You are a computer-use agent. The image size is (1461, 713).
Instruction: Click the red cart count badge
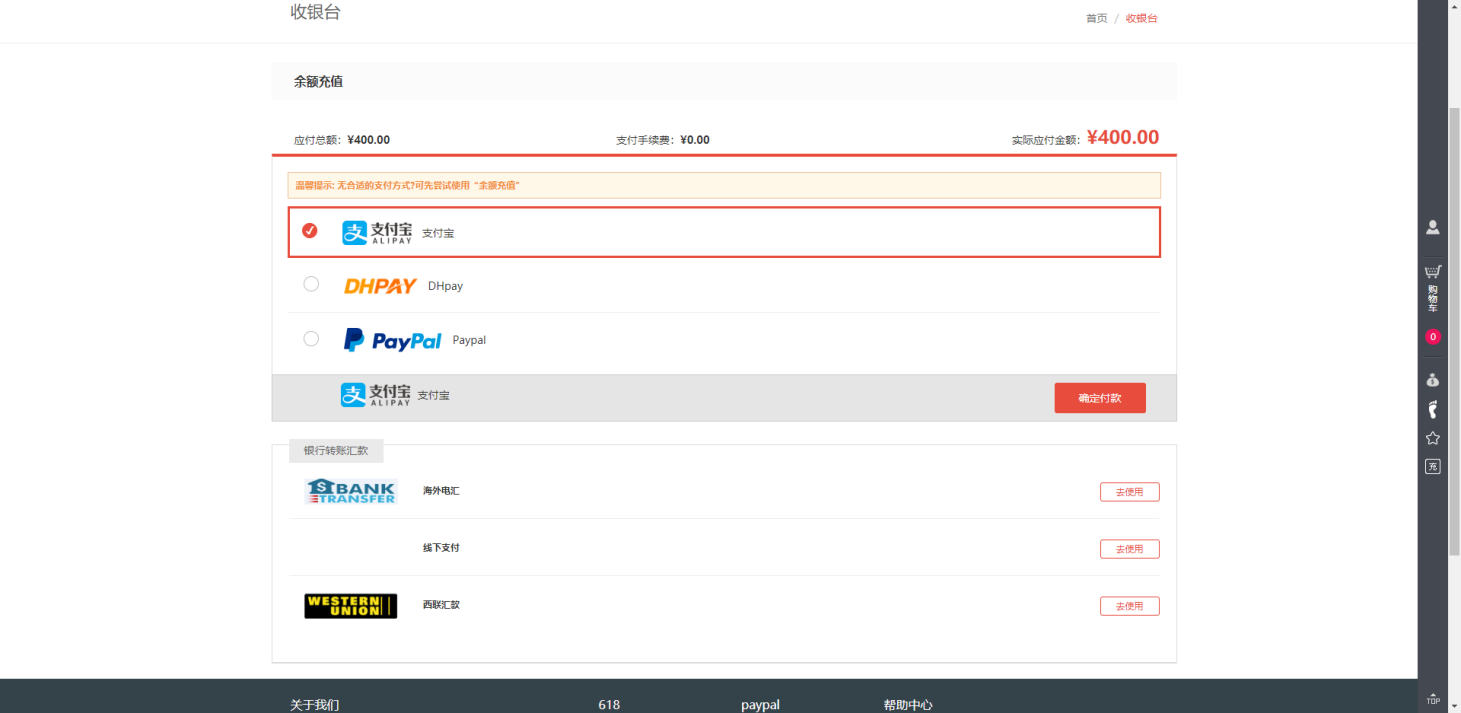[1432, 337]
